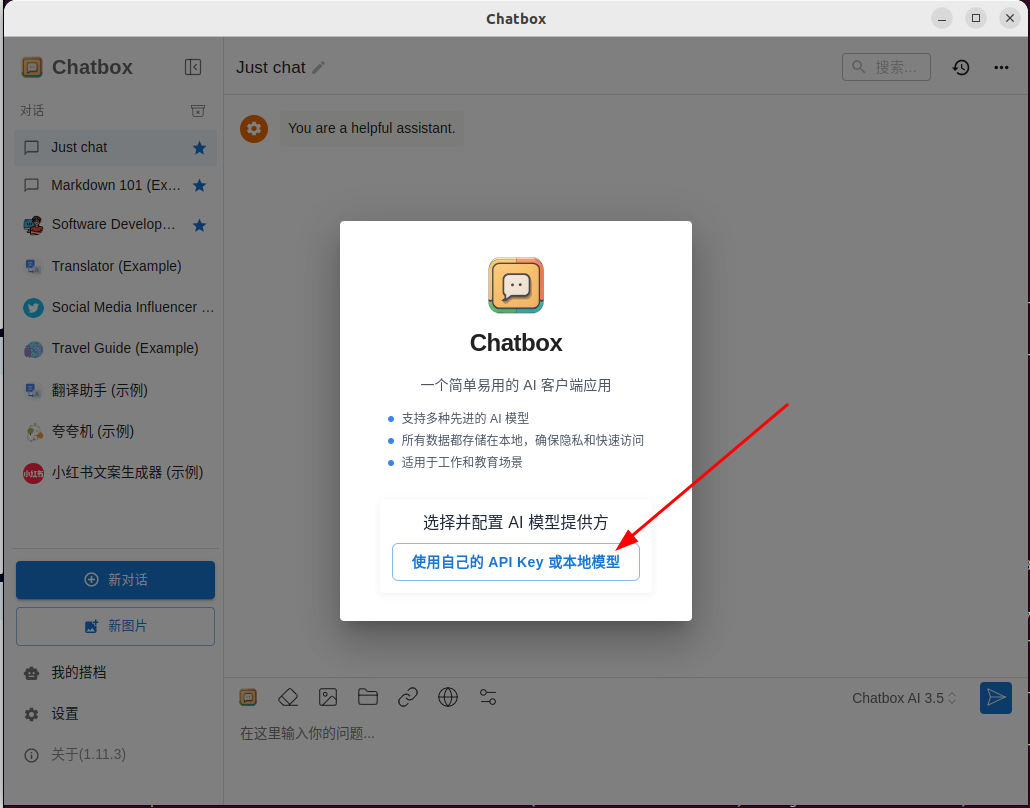Unstar the Just chat conversation

point(200,148)
